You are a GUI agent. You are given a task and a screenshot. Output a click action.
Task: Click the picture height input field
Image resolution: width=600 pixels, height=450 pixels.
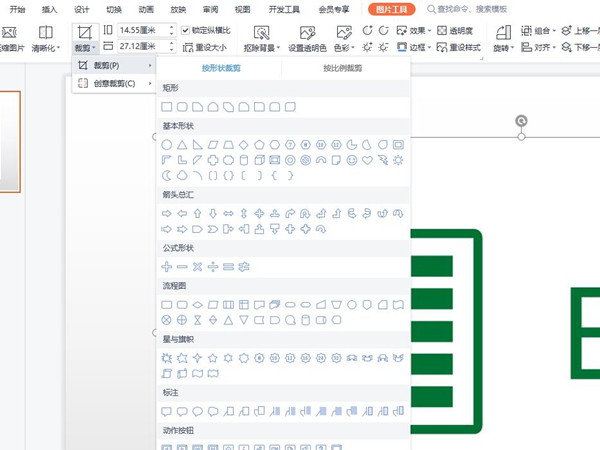(139, 31)
